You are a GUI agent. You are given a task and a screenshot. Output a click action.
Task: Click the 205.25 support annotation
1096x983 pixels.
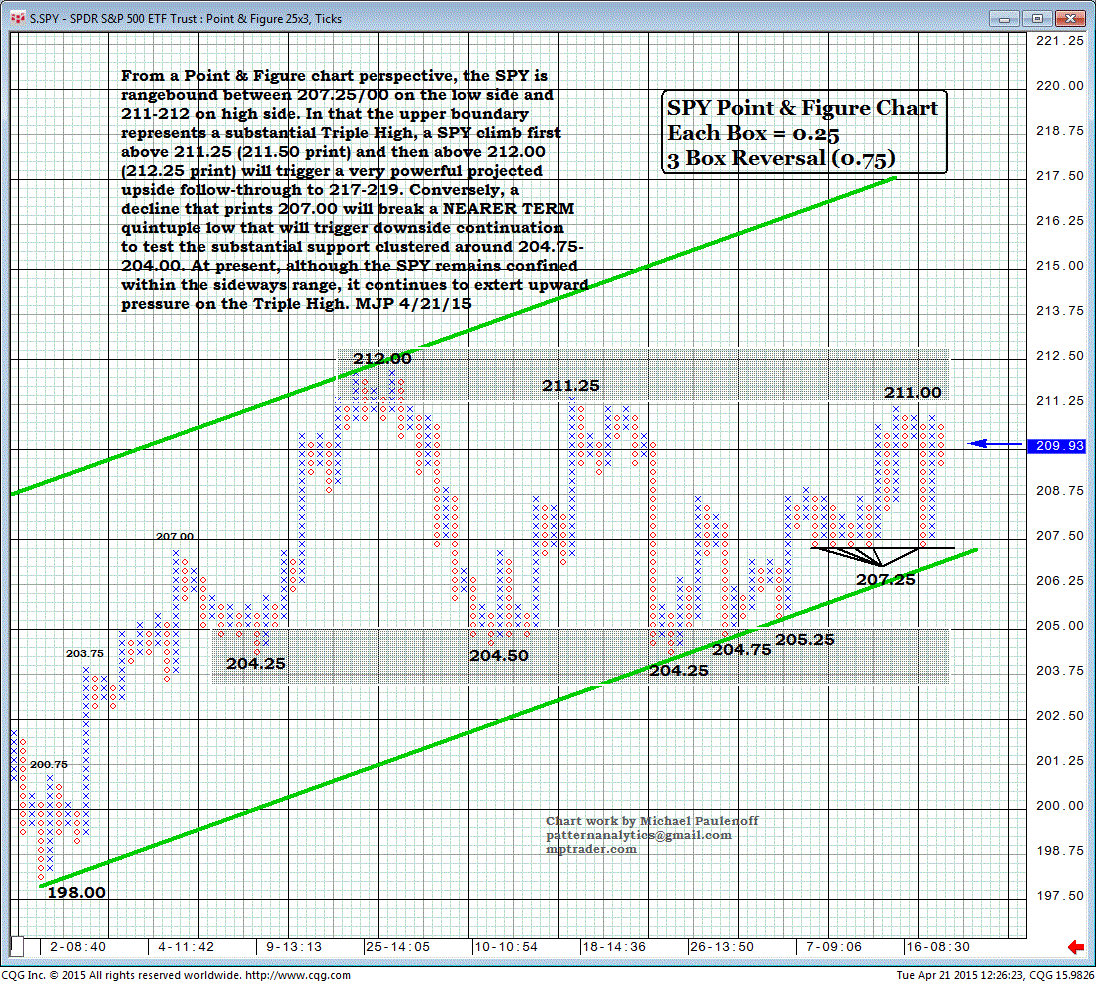[x=805, y=640]
